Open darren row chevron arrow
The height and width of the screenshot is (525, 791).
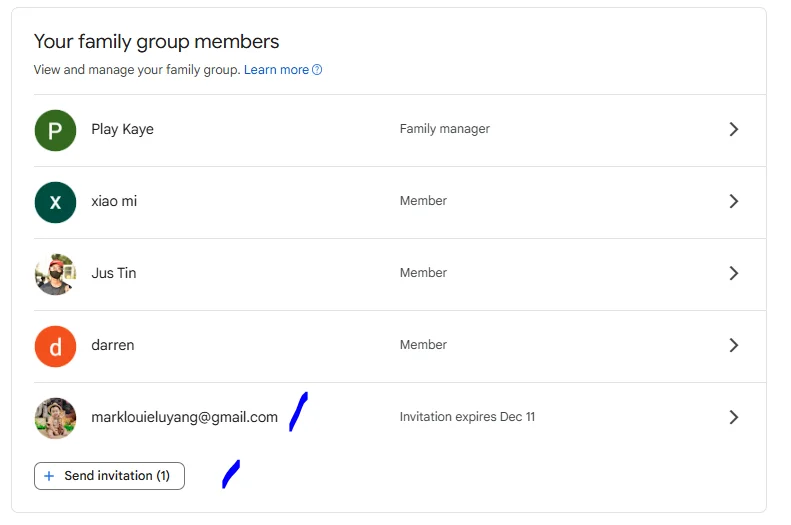click(x=734, y=345)
